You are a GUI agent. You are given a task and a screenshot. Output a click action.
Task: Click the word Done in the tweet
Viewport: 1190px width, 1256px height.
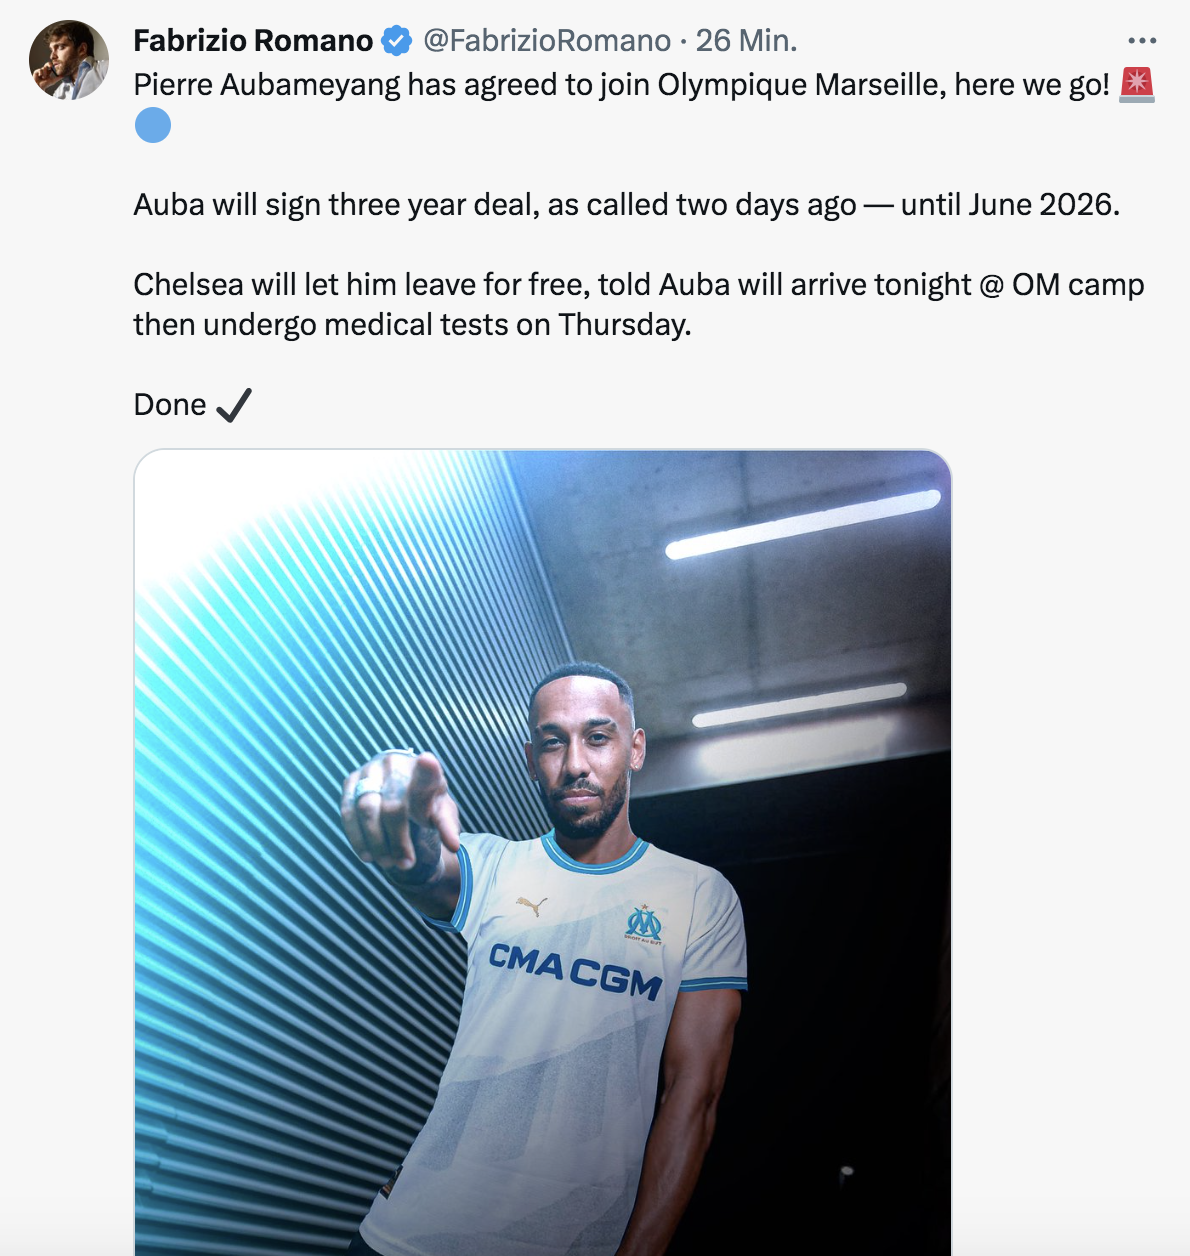click(170, 405)
